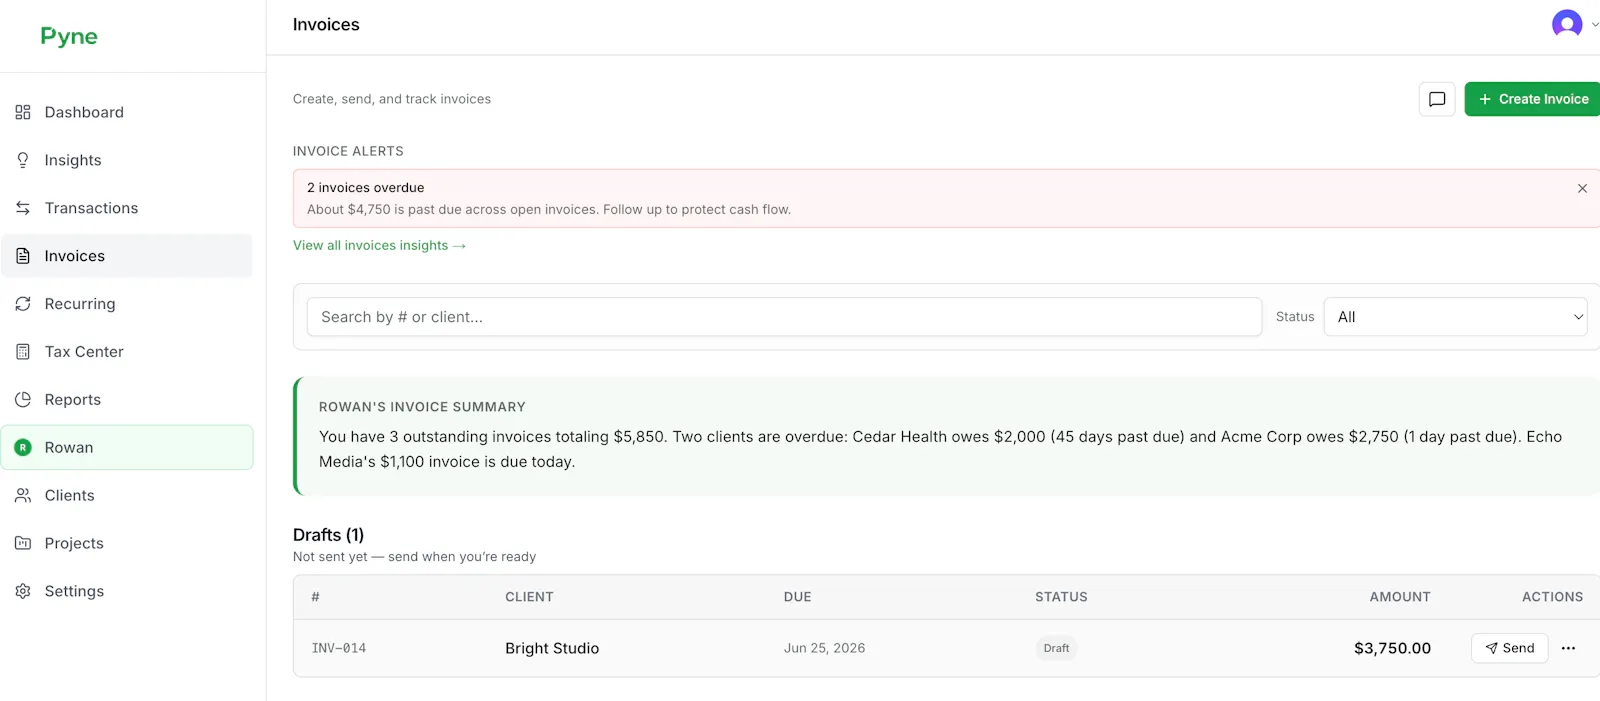Click the Dashboard grid icon

(23, 112)
